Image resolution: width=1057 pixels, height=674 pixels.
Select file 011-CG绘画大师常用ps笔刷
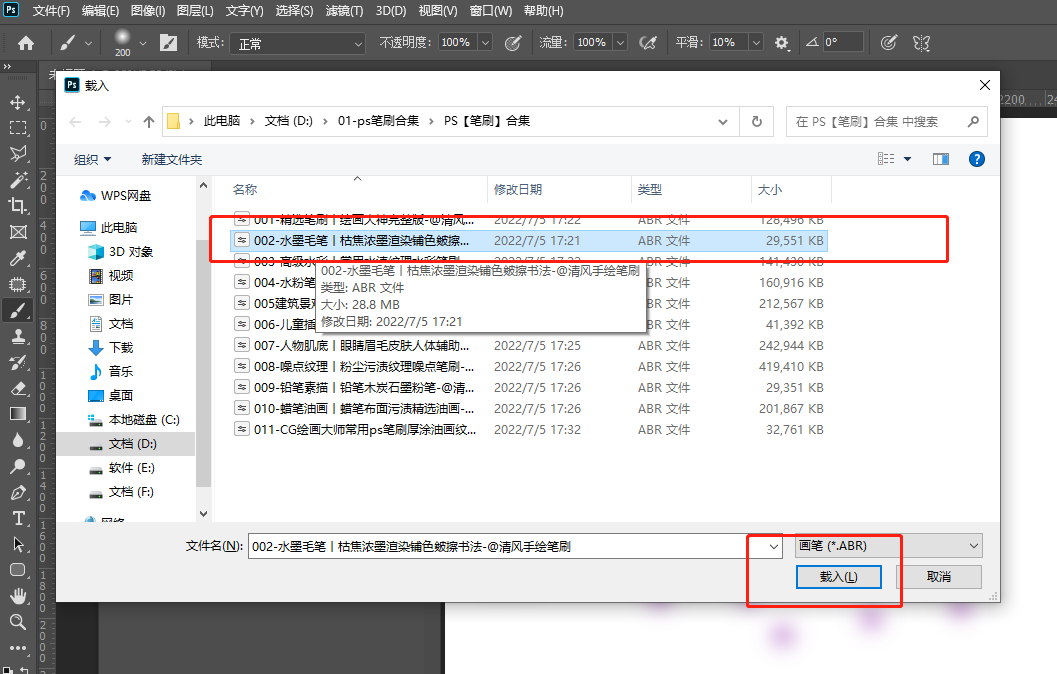pos(528,429)
